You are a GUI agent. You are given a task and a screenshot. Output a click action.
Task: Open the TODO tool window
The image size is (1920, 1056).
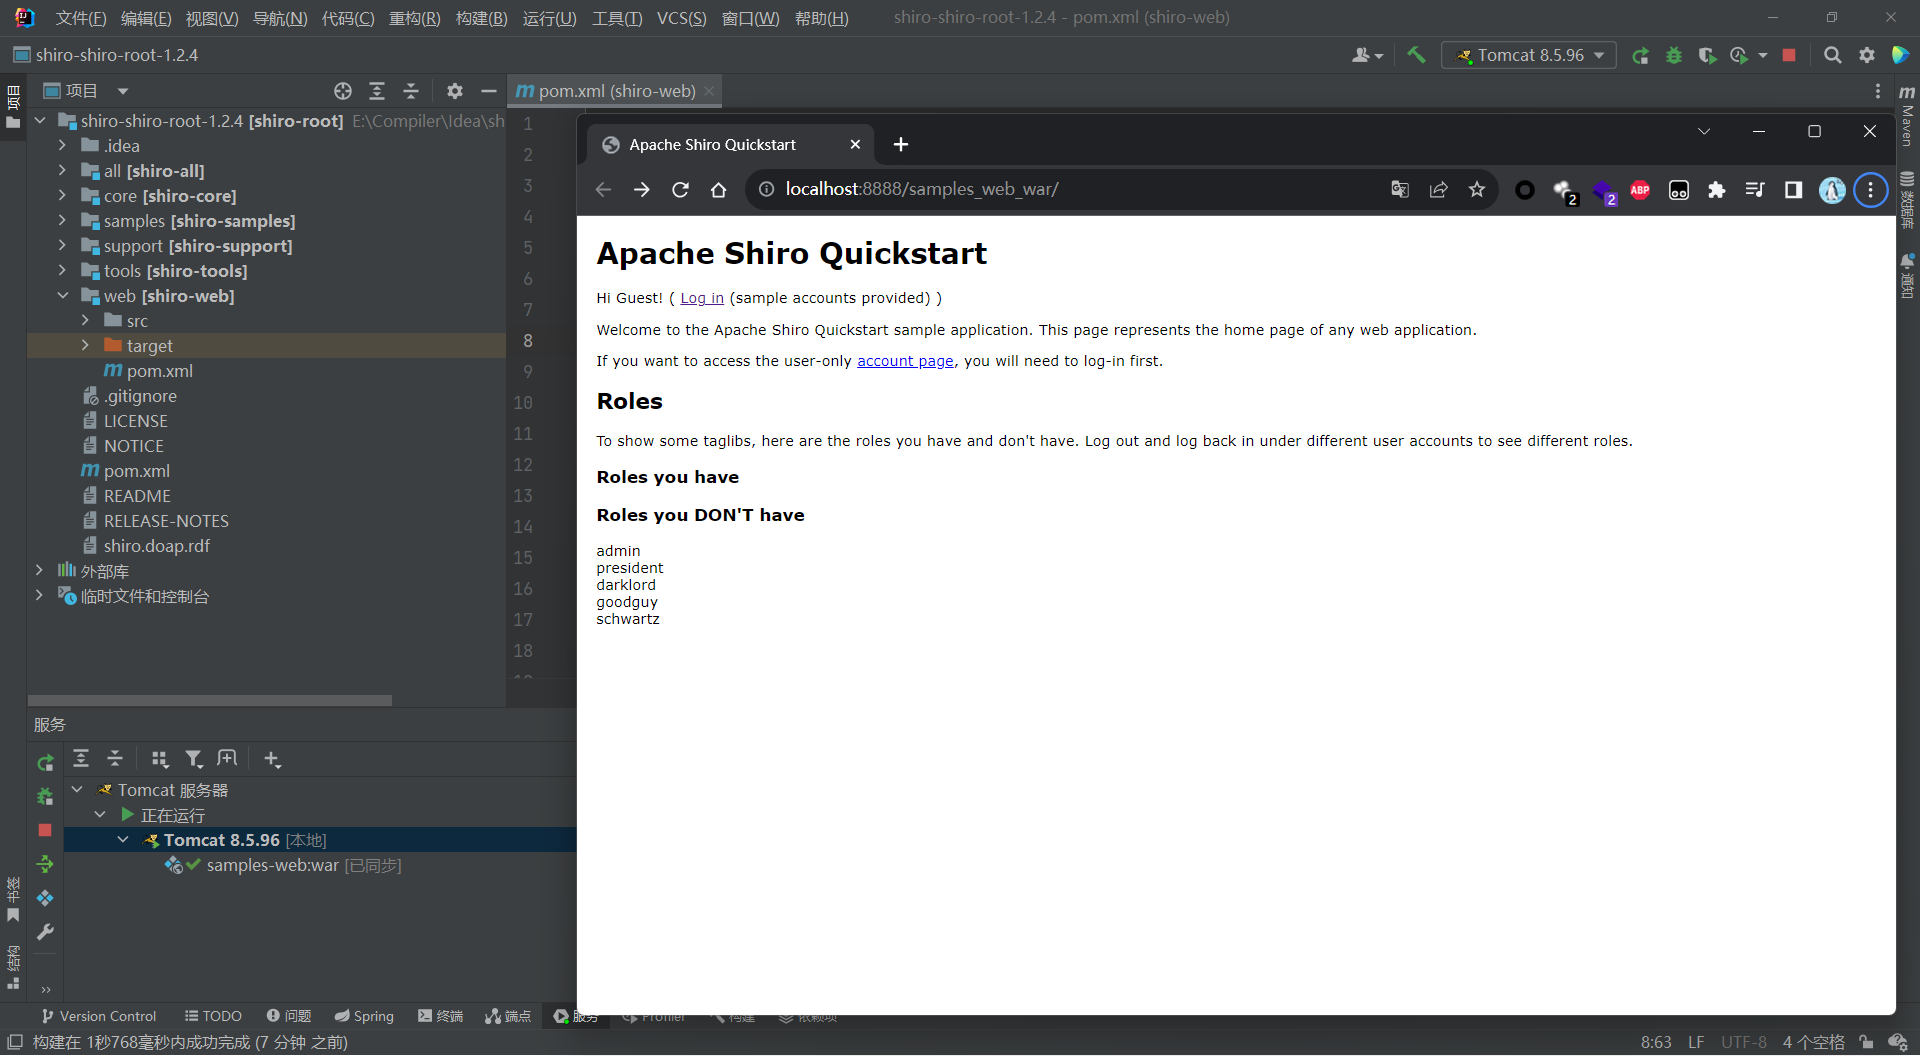(213, 1016)
